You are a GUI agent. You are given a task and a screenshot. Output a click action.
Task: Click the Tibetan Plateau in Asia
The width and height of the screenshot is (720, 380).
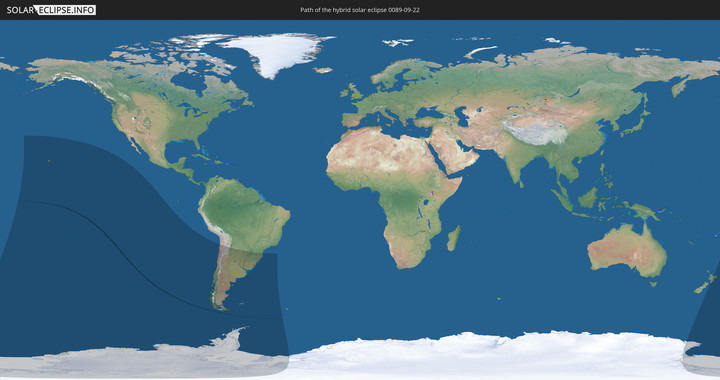click(535, 131)
